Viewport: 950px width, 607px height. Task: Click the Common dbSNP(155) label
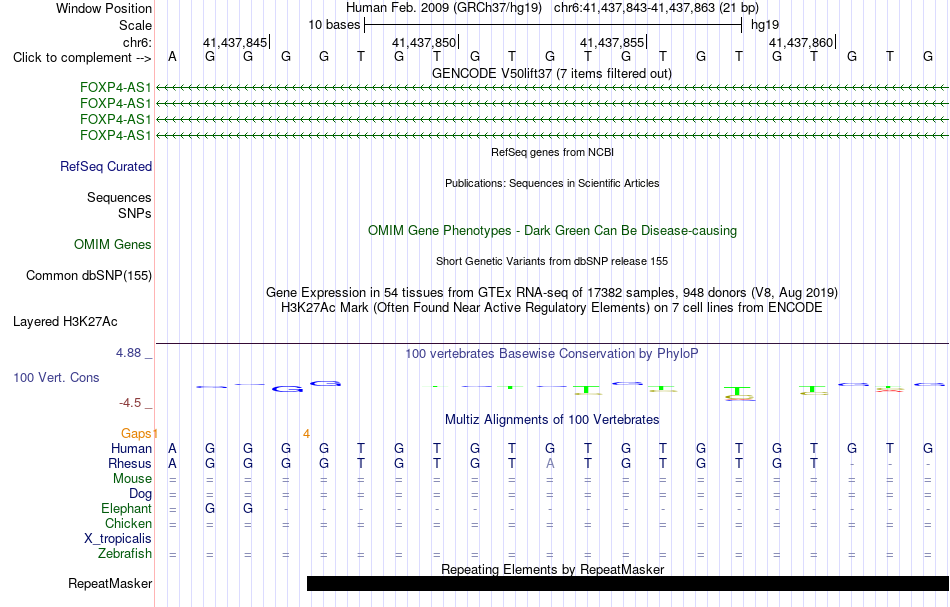point(88,276)
